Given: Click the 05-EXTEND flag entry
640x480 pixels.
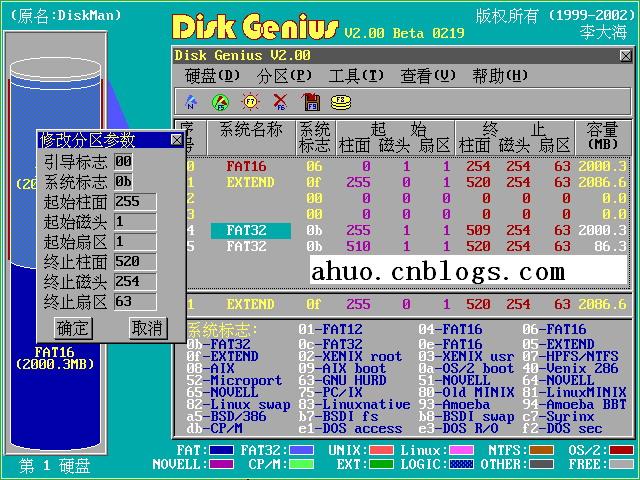Looking at the screenshot, I should pos(558,344).
